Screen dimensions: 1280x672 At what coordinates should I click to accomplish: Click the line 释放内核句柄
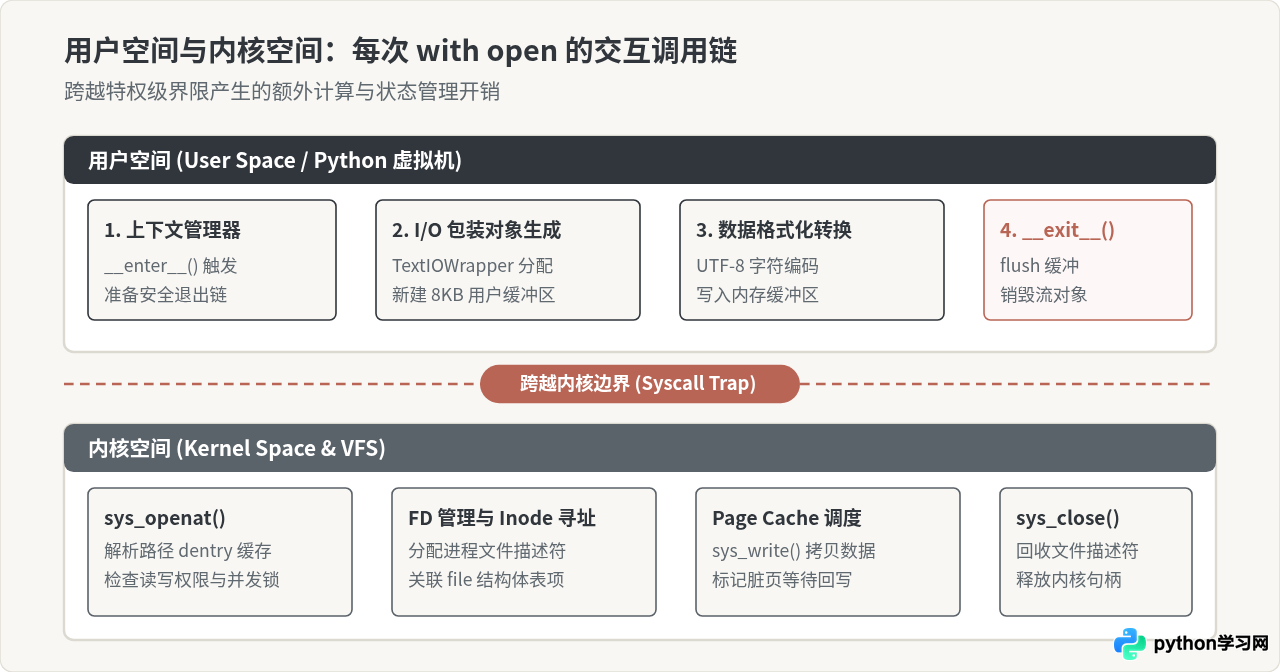pos(1068,579)
